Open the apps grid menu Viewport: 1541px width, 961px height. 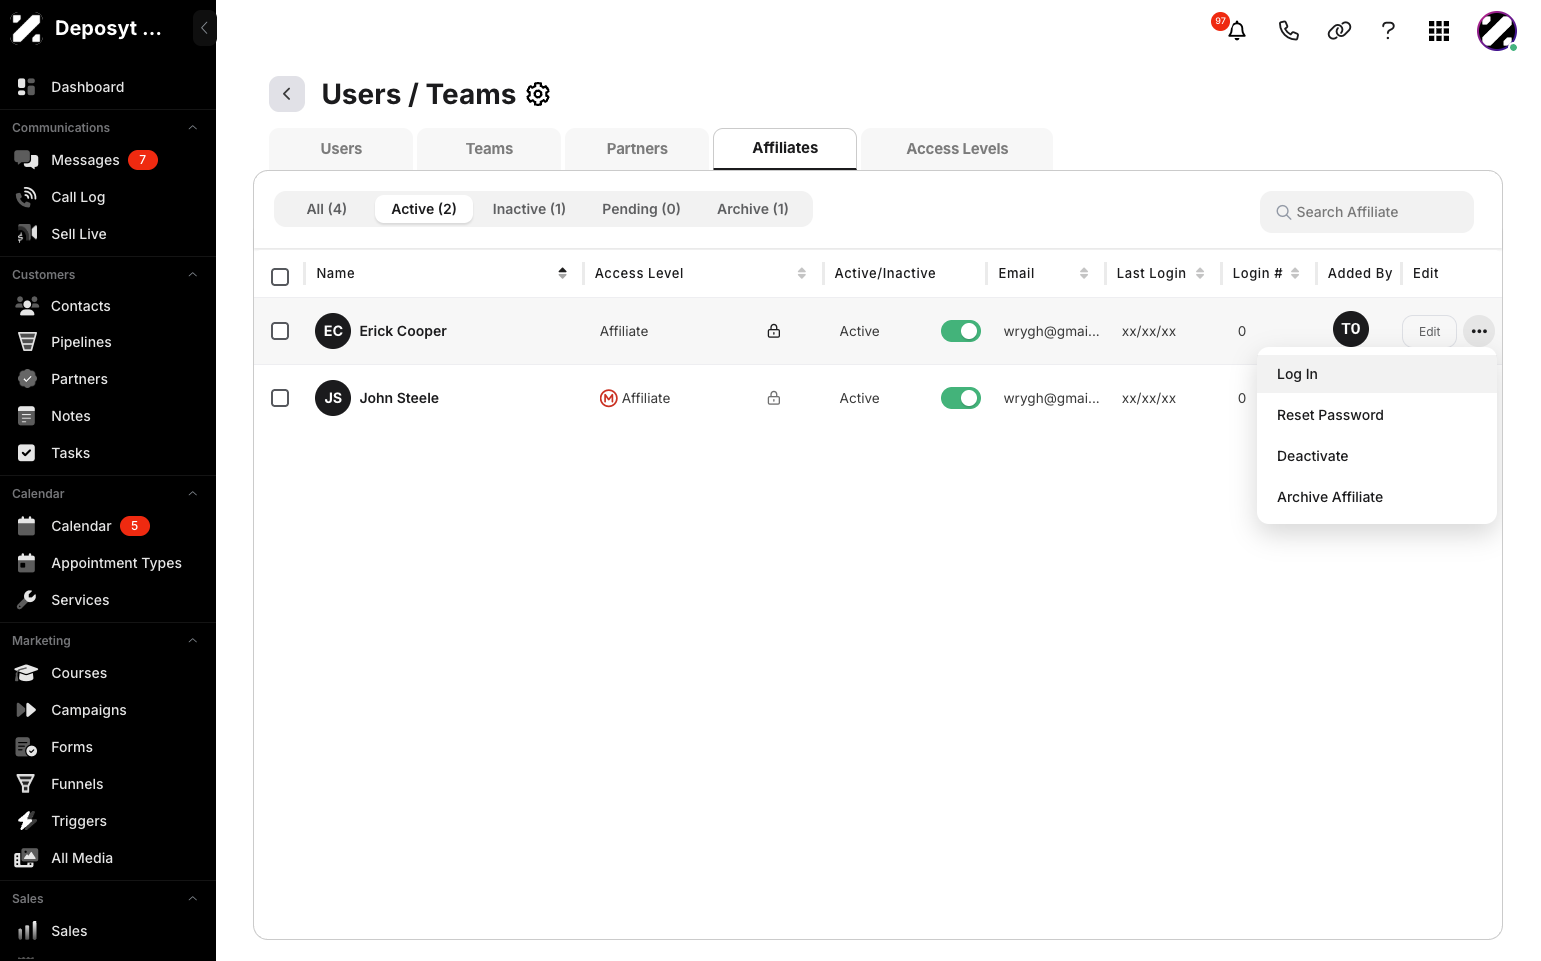1439,31
